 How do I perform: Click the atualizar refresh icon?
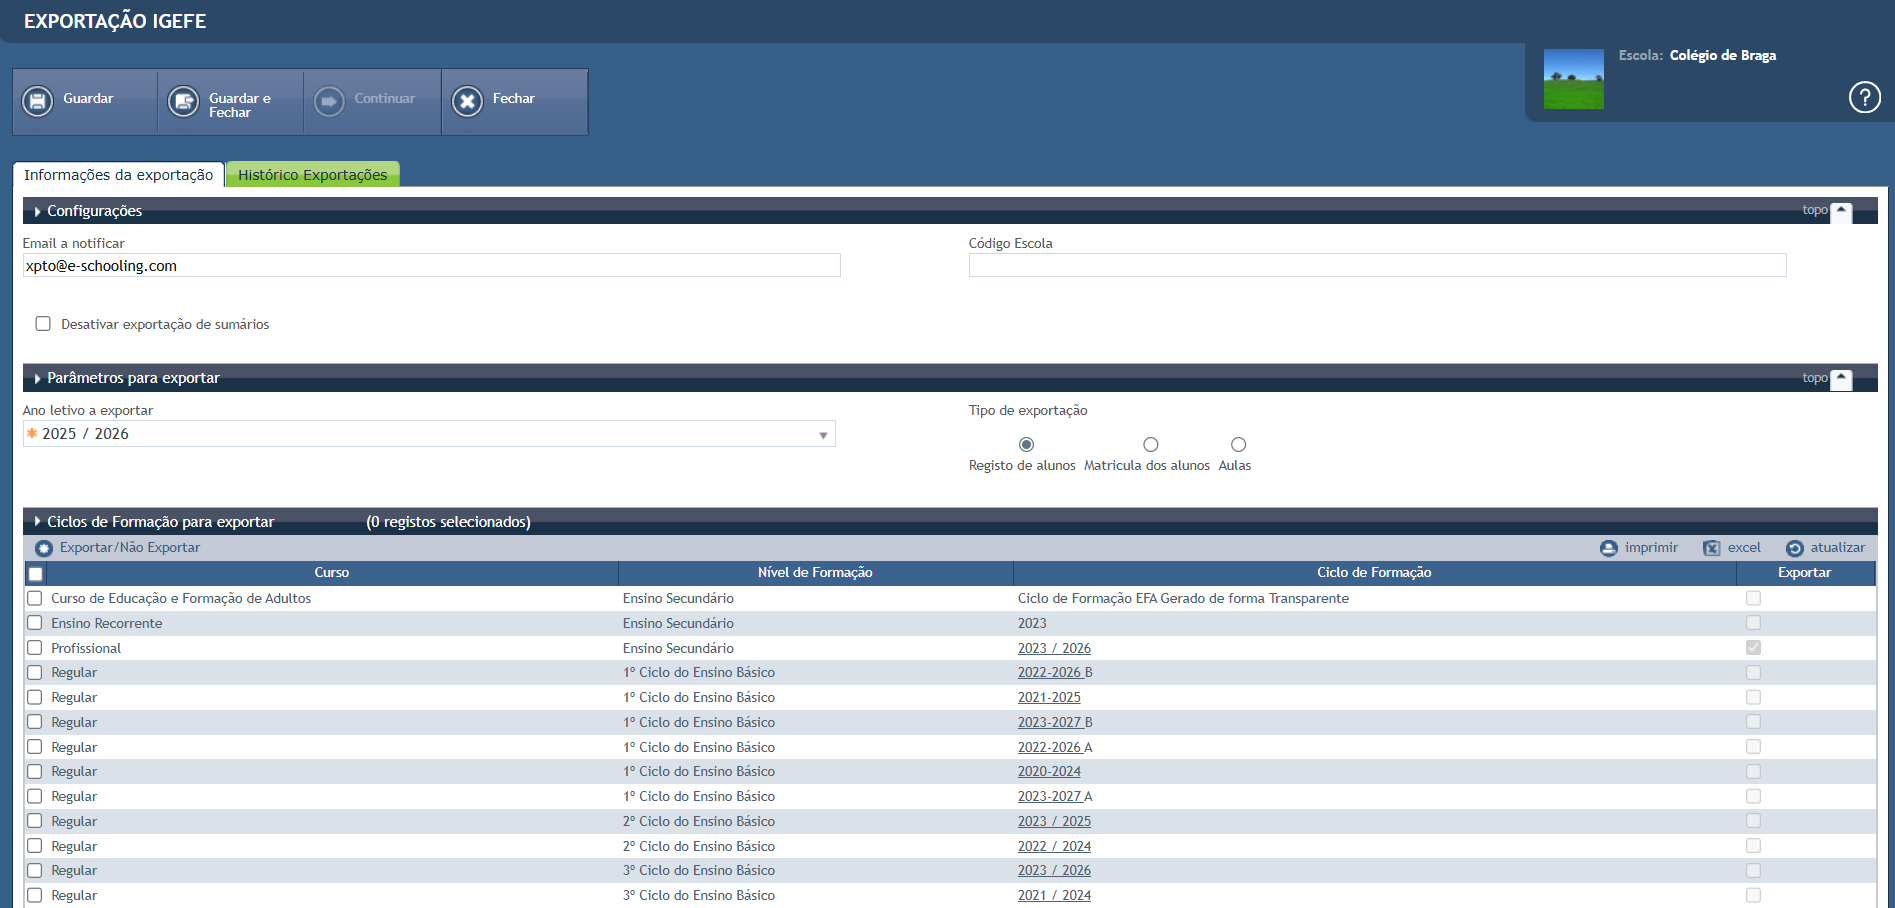(1795, 548)
